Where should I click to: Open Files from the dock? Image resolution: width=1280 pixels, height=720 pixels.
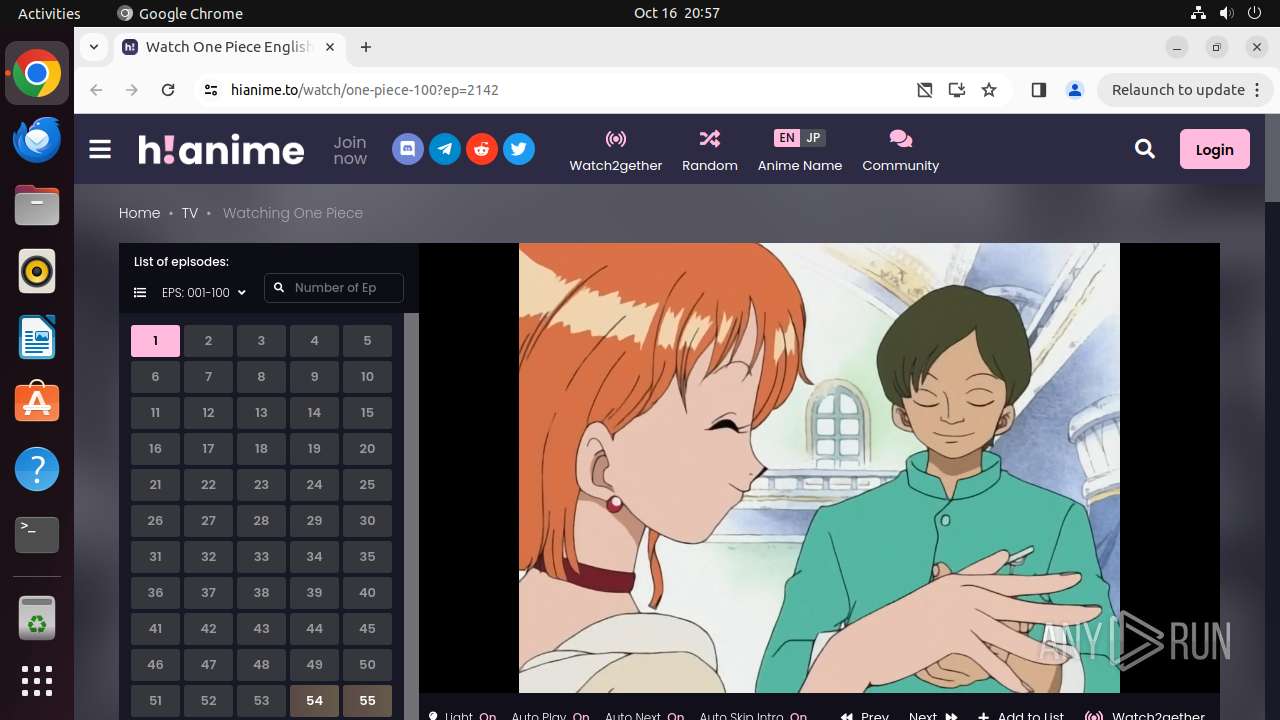pyautogui.click(x=37, y=205)
